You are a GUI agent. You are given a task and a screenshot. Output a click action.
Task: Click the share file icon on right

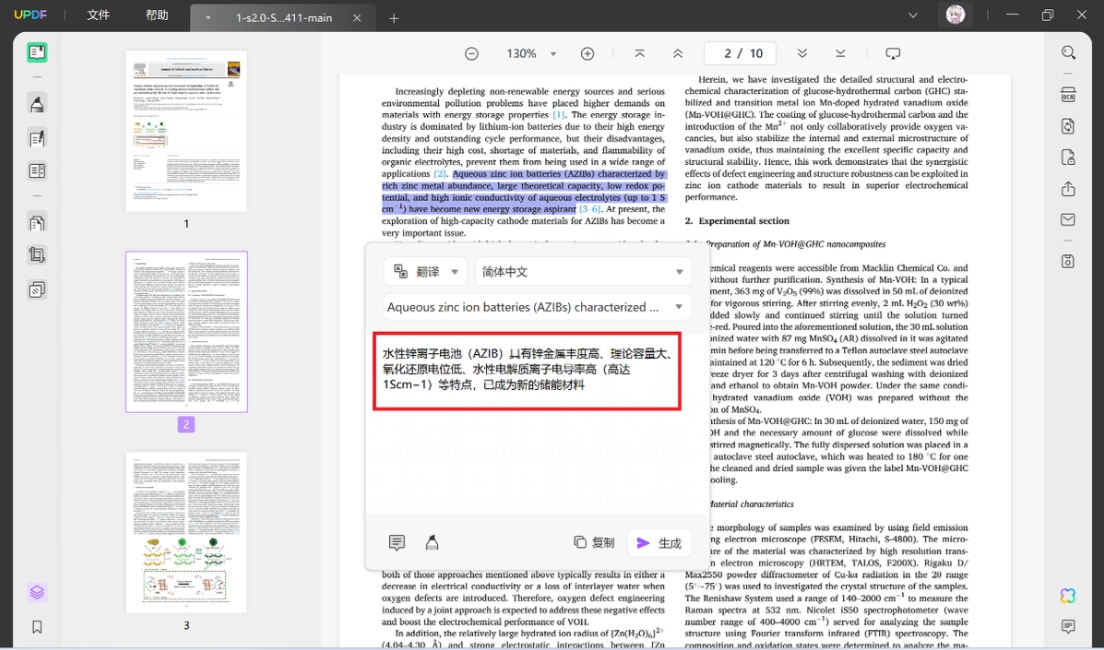[1068, 189]
